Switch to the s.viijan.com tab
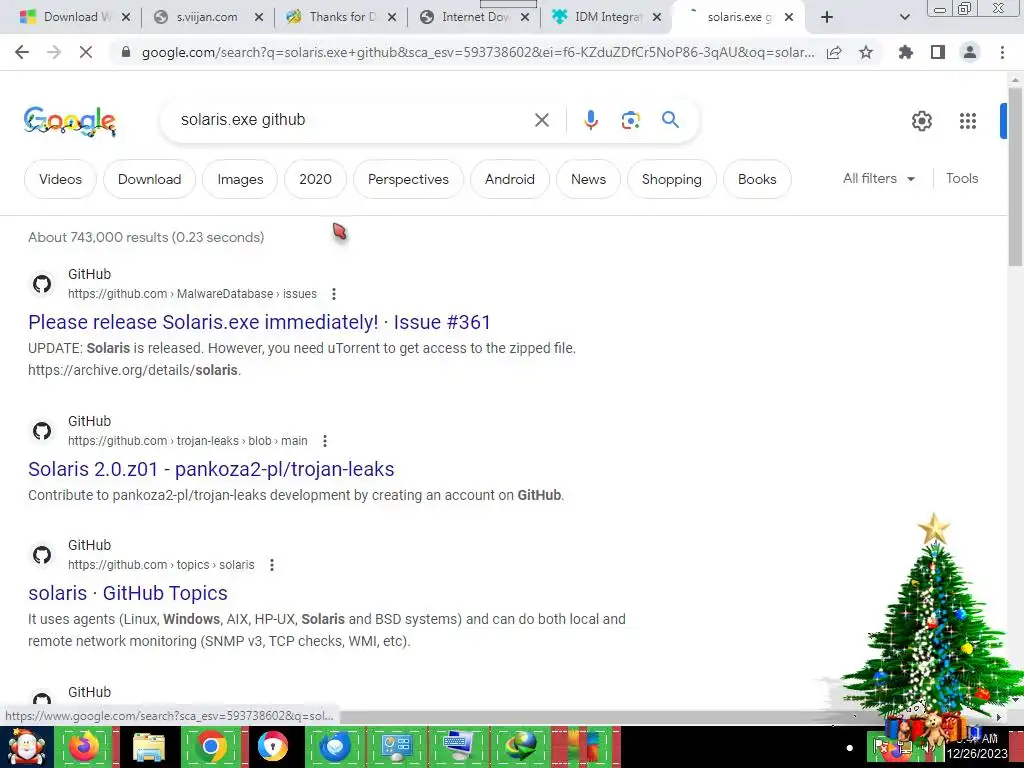Image resolution: width=1024 pixels, height=768 pixels. (206, 17)
